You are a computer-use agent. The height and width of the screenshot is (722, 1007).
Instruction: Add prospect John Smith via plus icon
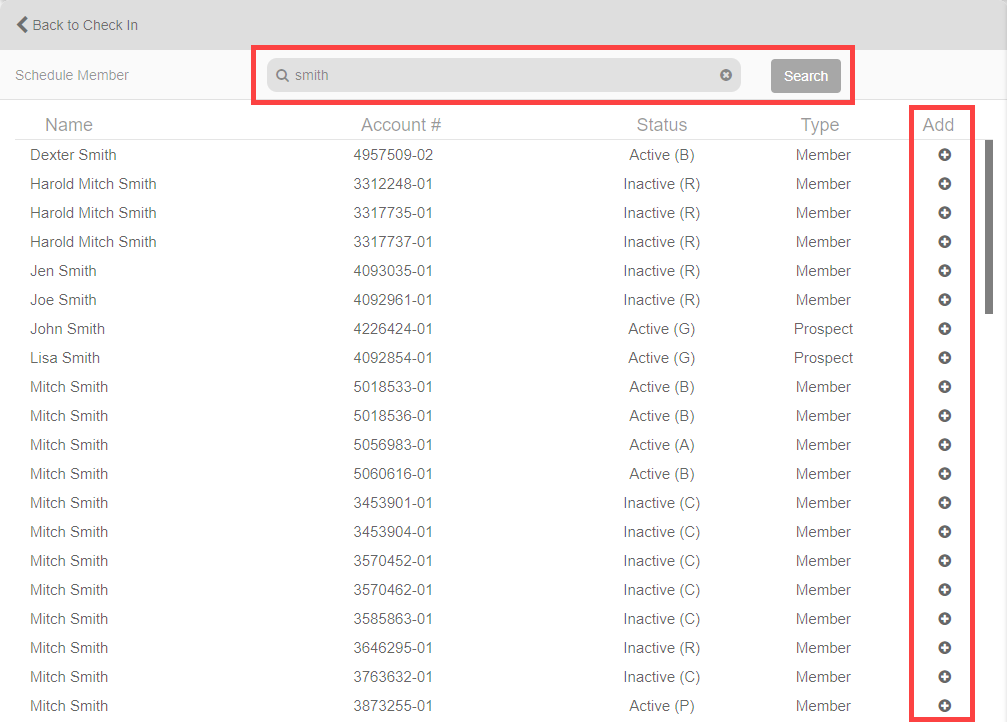[944, 329]
